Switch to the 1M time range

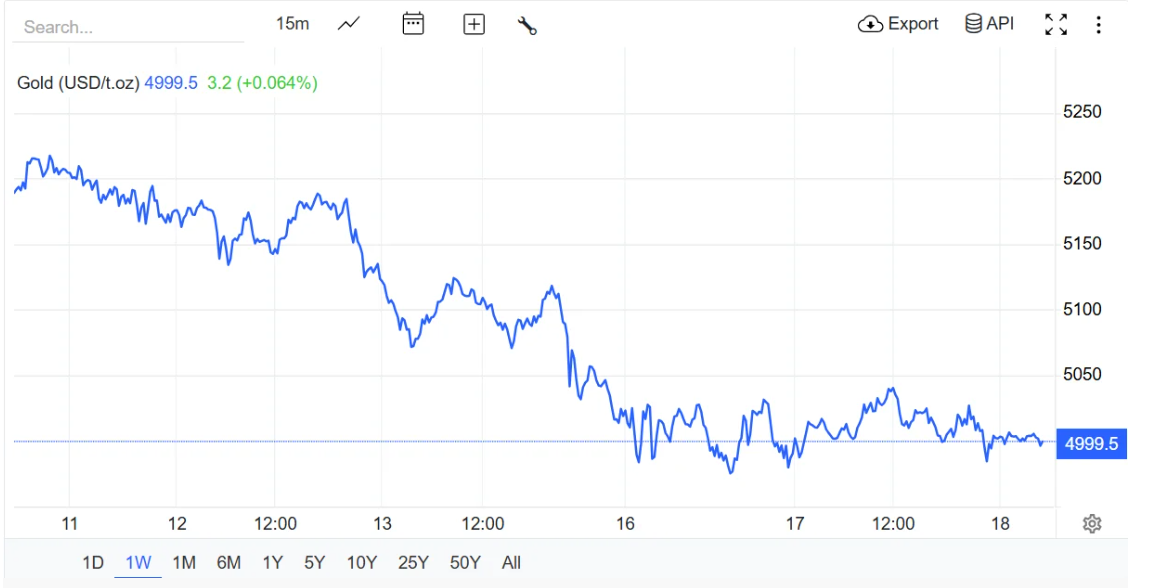coord(184,563)
